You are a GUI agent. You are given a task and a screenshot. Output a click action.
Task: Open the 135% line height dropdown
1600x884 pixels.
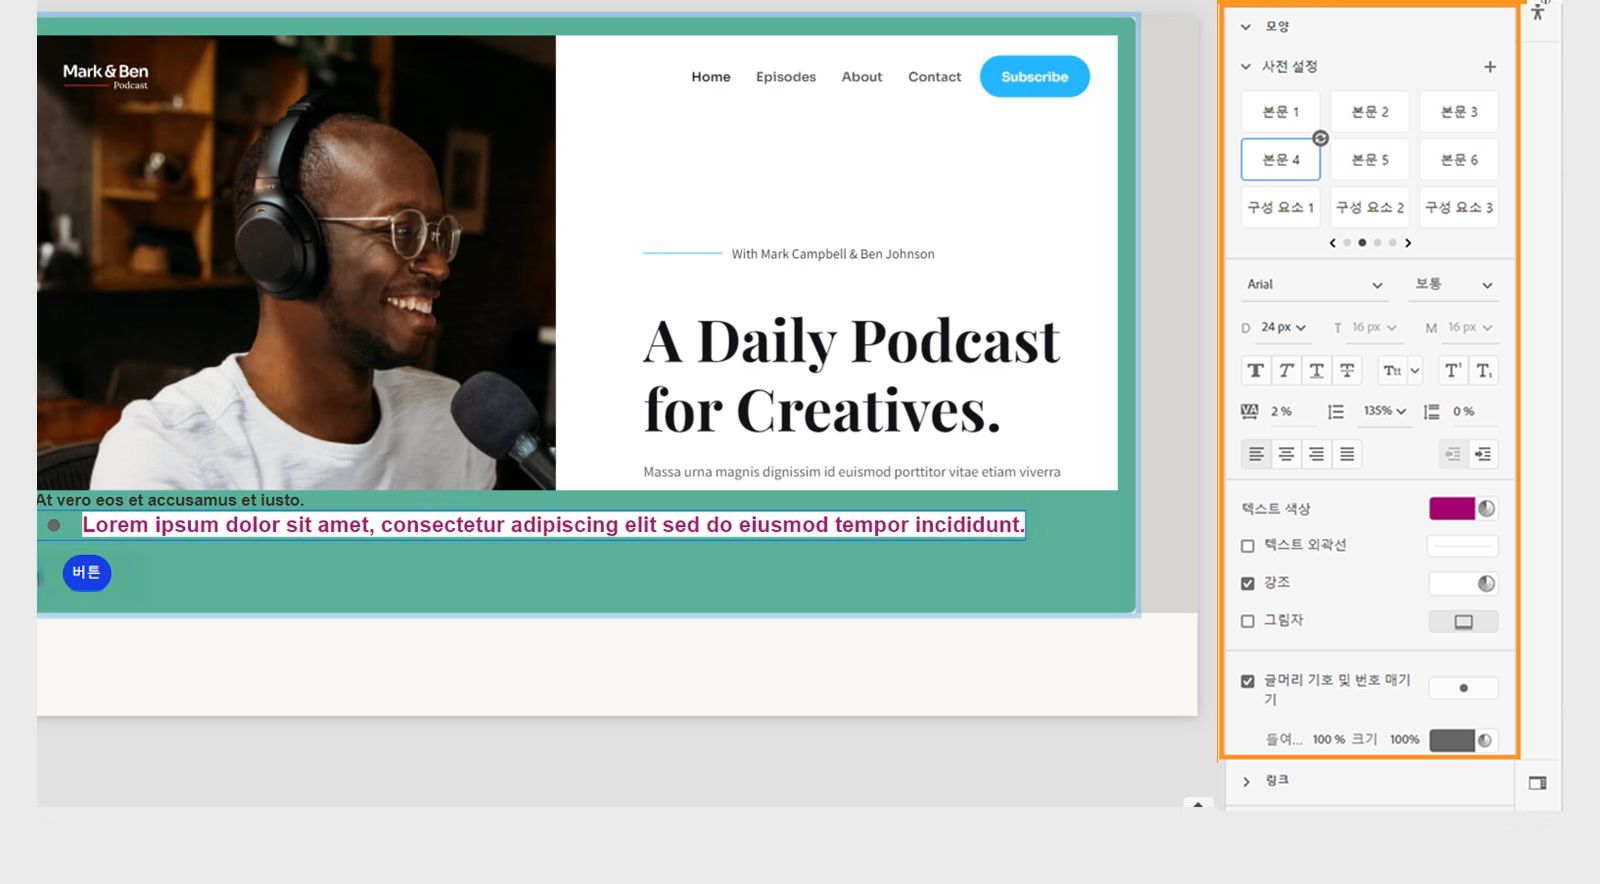[x=1384, y=411]
